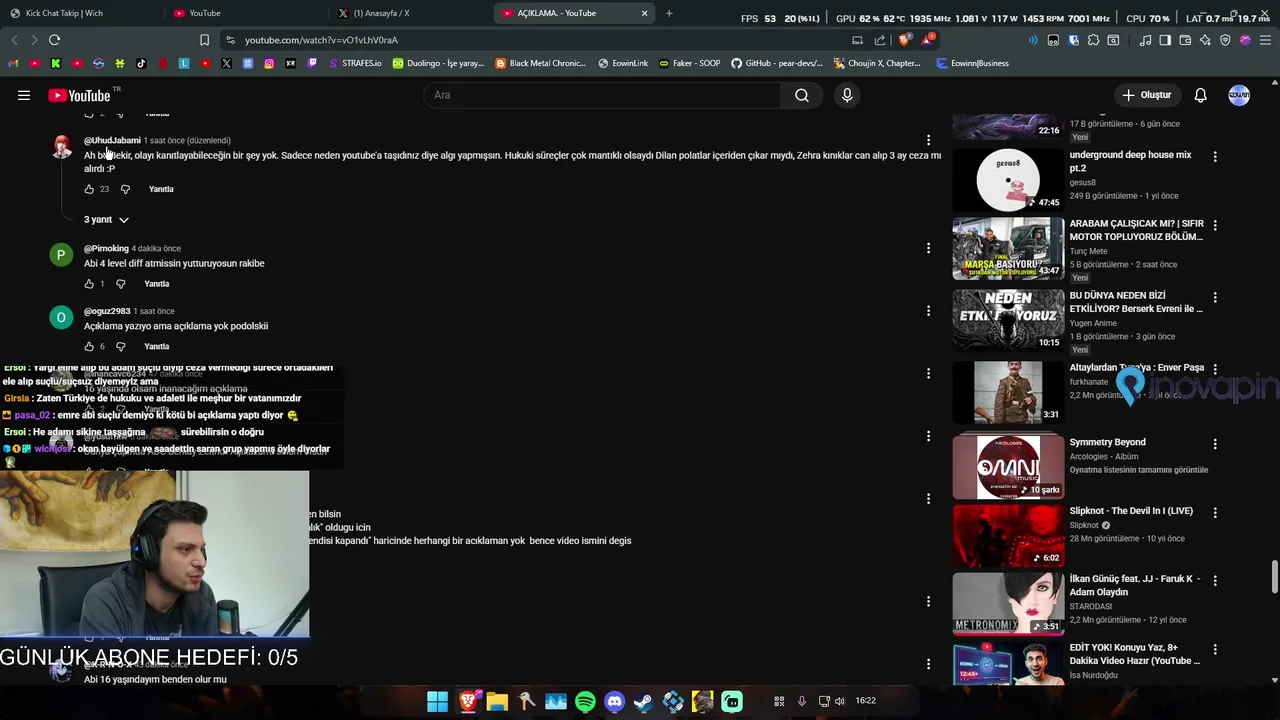Screen dimensions: 1280x720
Task: Open options for Slipknot Devil In I
Action: coord(1215,513)
